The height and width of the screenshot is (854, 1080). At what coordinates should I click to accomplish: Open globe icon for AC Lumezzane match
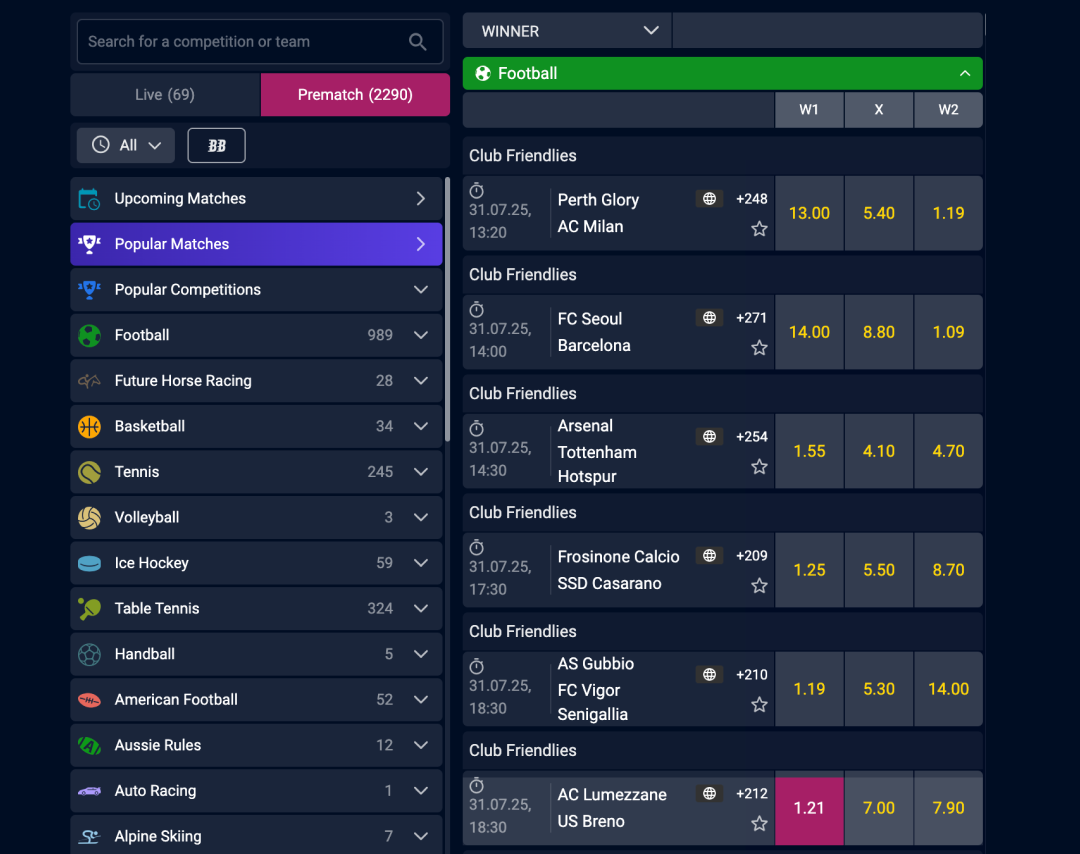pyautogui.click(x=709, y=793)
